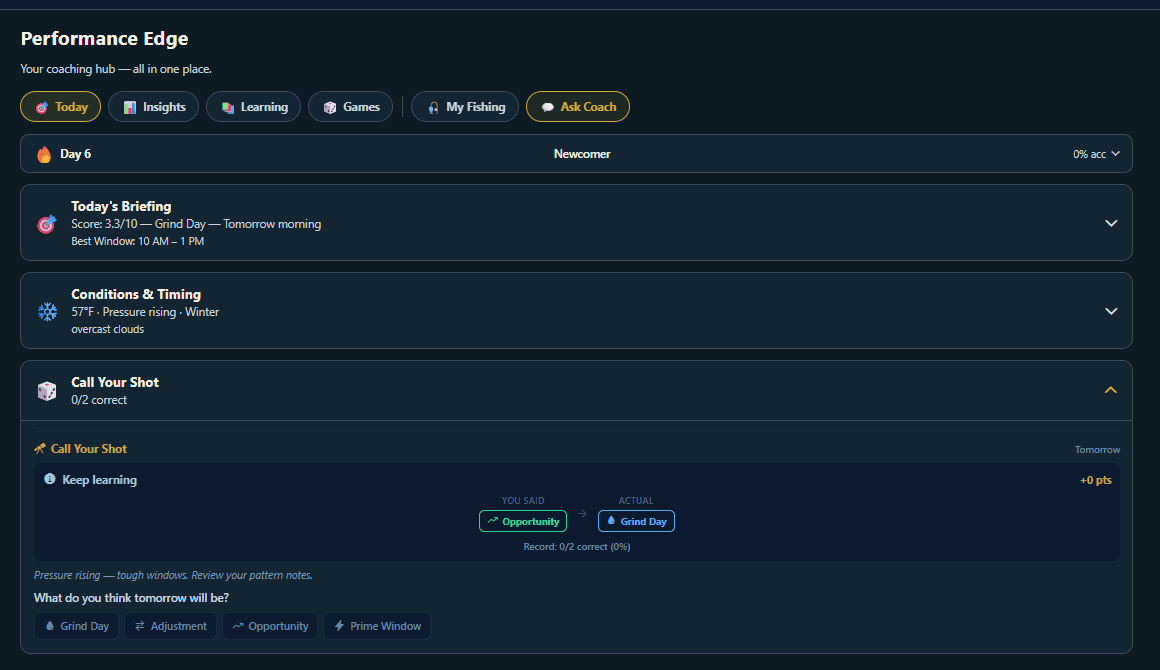This screenshot has height=670, width=1160.
Task: Choose Grind Day as tomorrow's prediction
Action: pos(76,626)
